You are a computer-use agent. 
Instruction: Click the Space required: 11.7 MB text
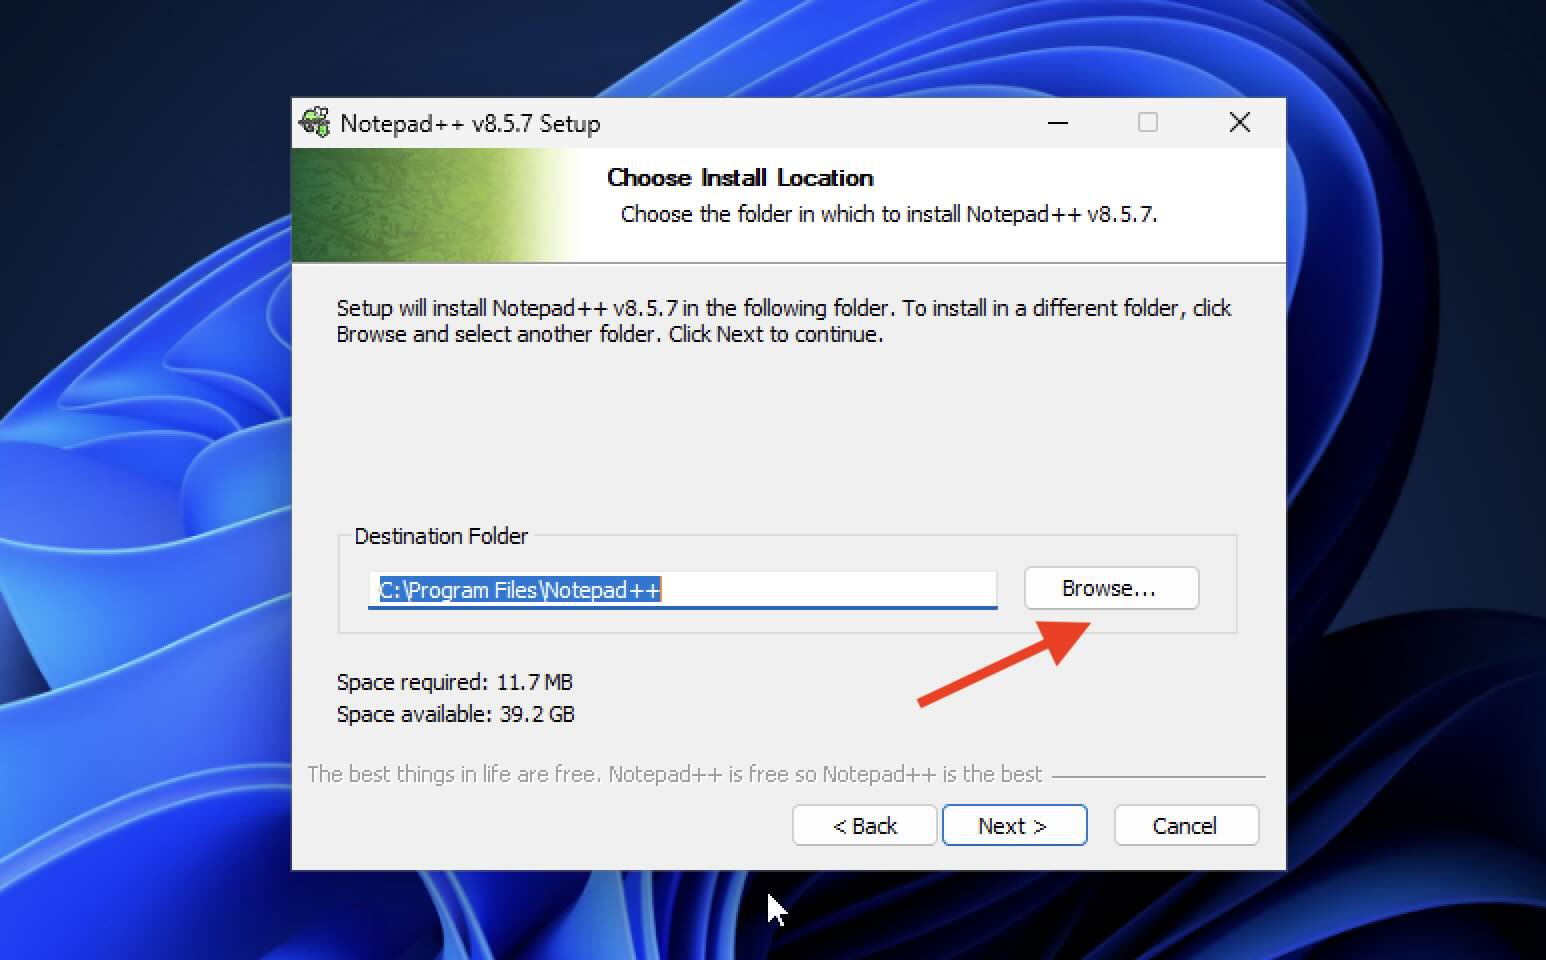pos(454,681)
